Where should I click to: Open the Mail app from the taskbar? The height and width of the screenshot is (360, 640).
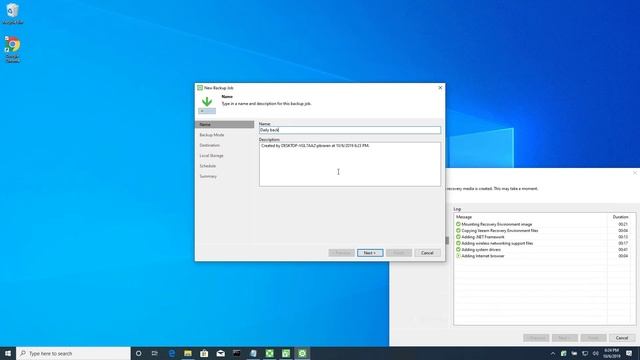pos(220,353)
